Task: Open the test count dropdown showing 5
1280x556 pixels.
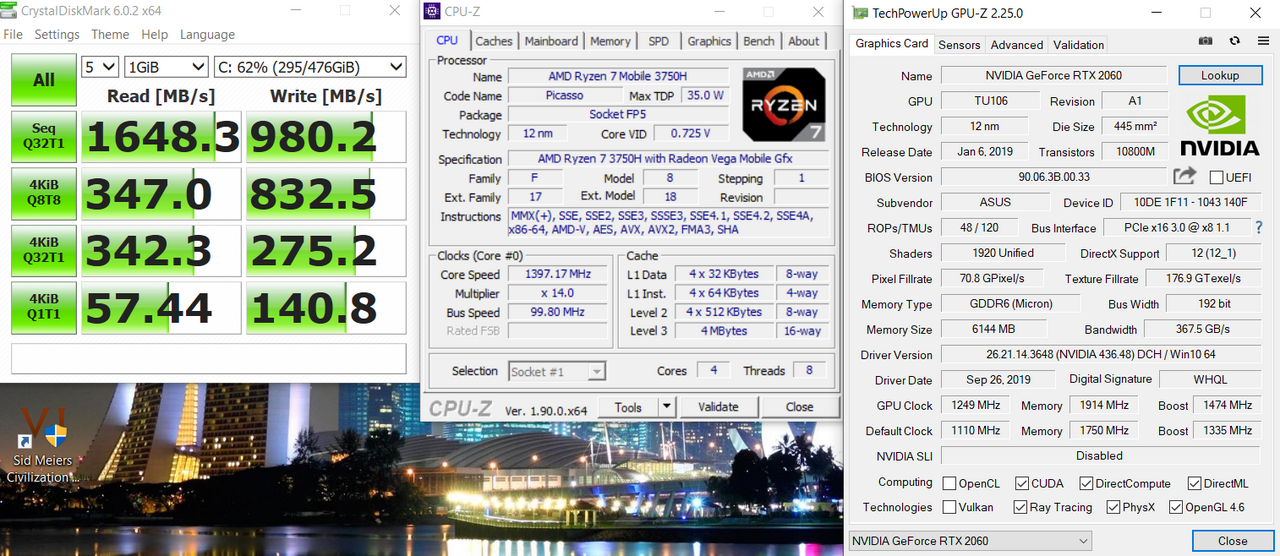Action: pos(100,67)
